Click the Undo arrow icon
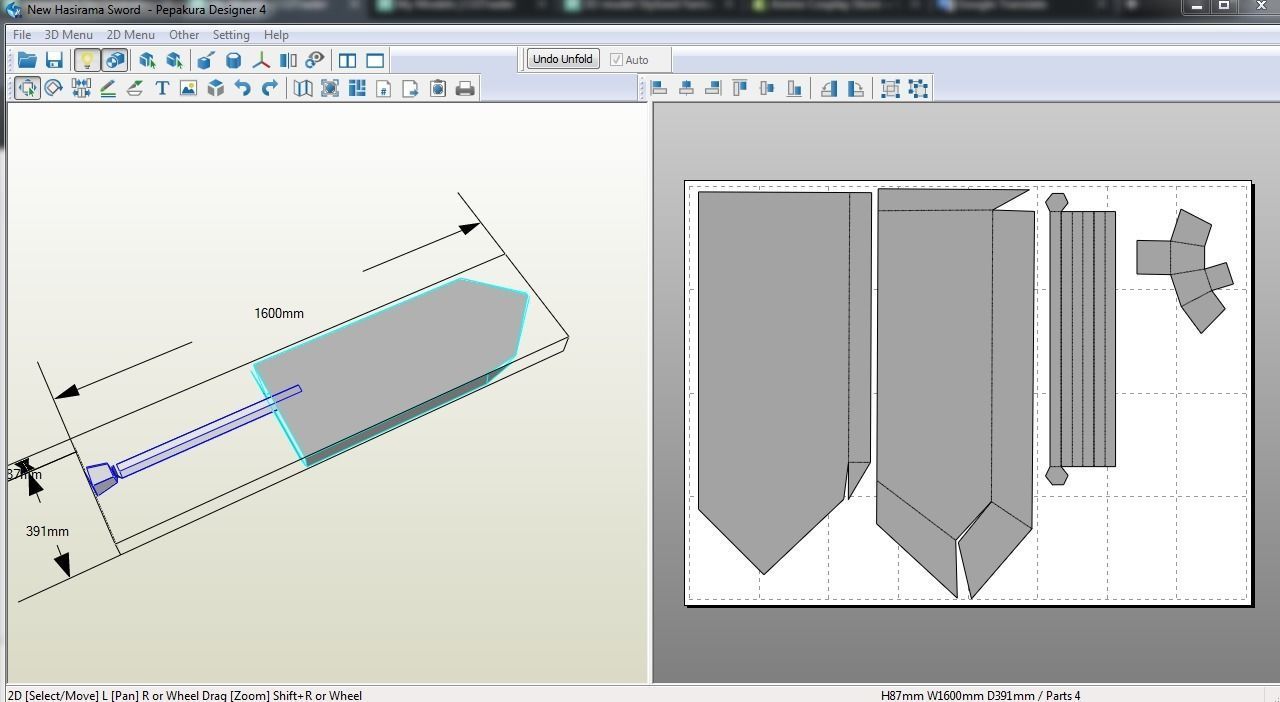Viewport: 1280px width, 702px height. tap(242, 88)
